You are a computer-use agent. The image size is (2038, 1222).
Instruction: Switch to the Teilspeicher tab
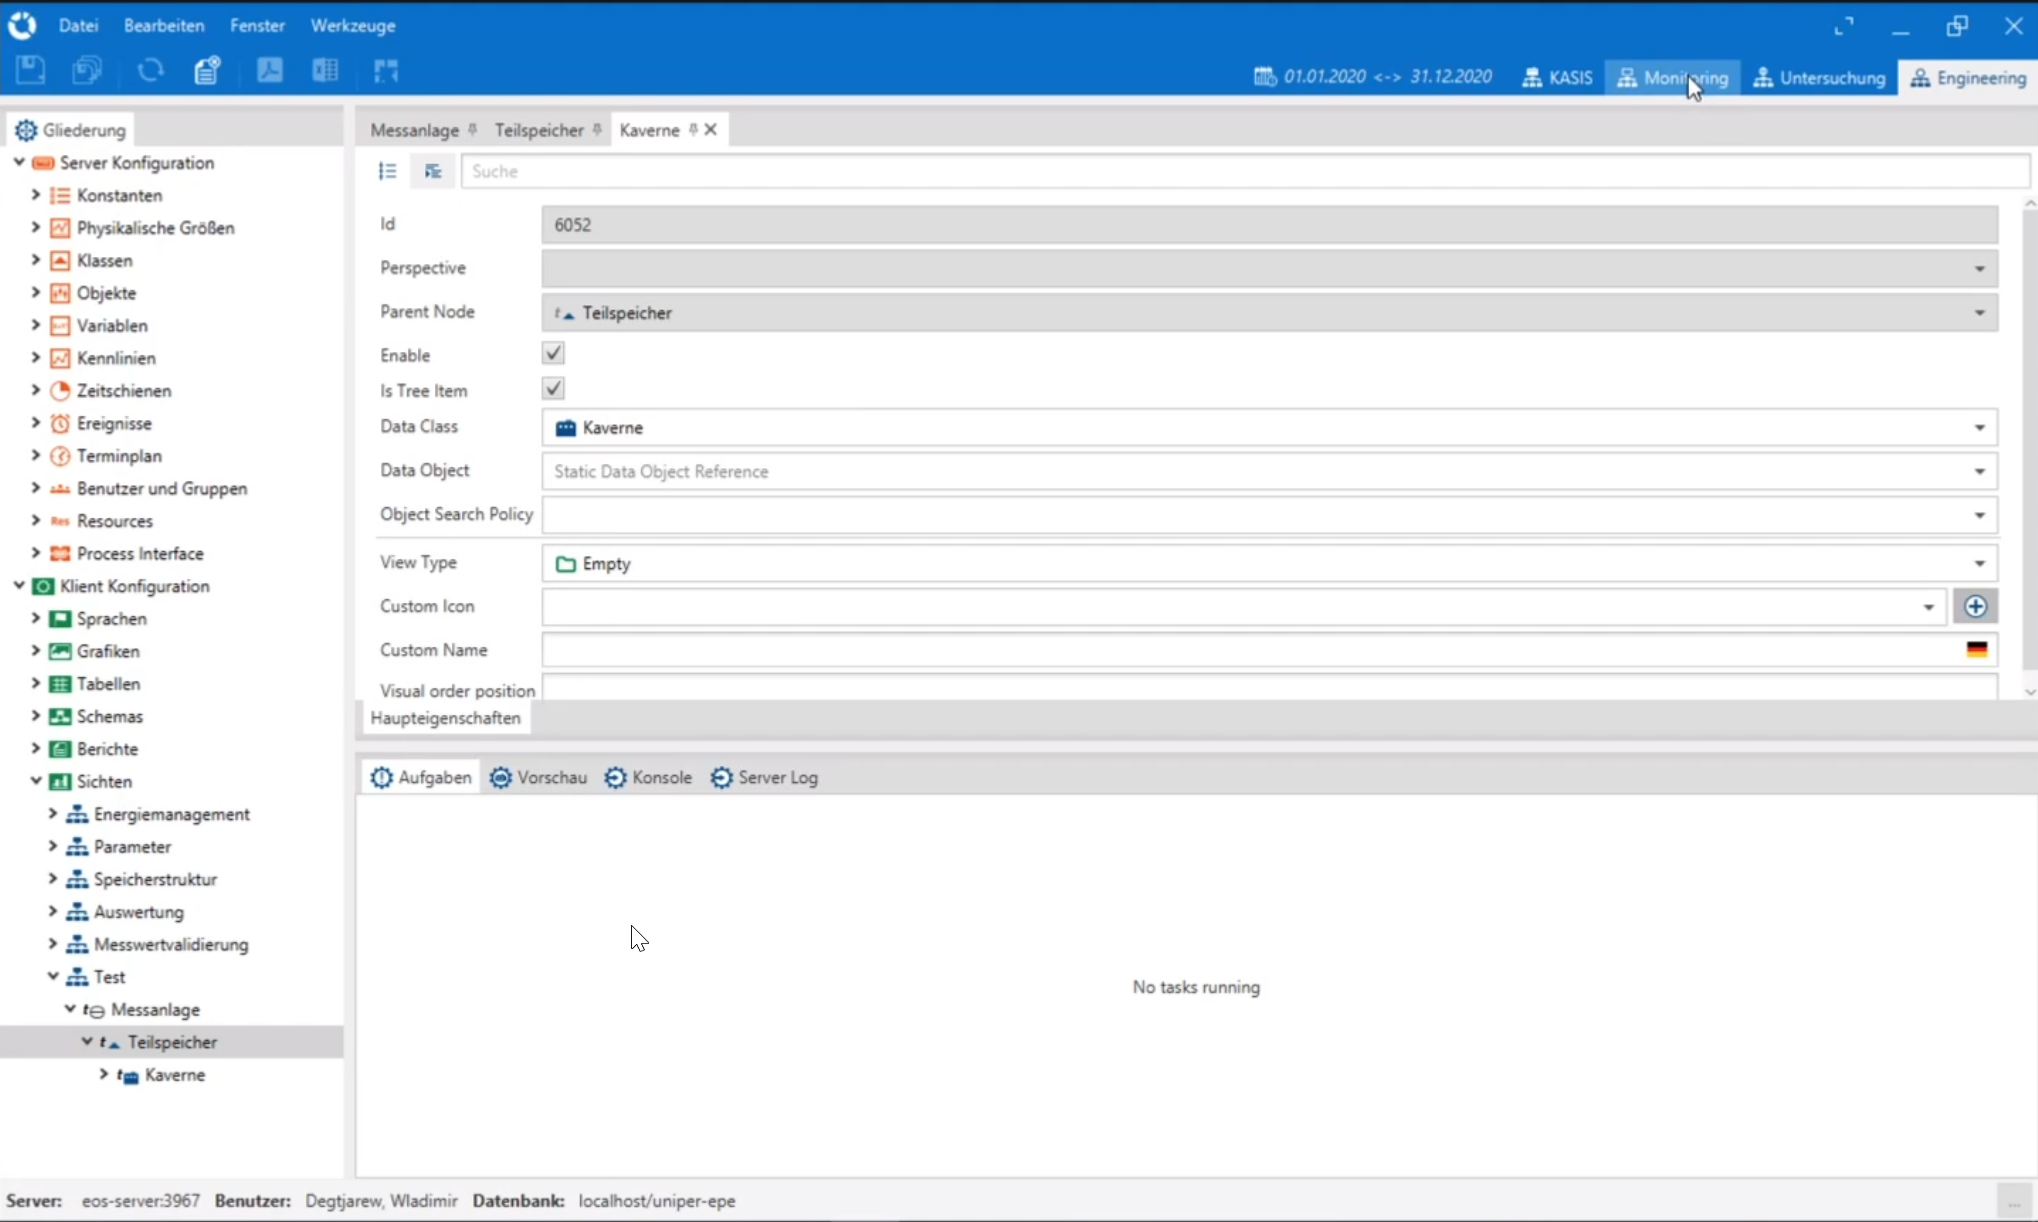point(539,130)
